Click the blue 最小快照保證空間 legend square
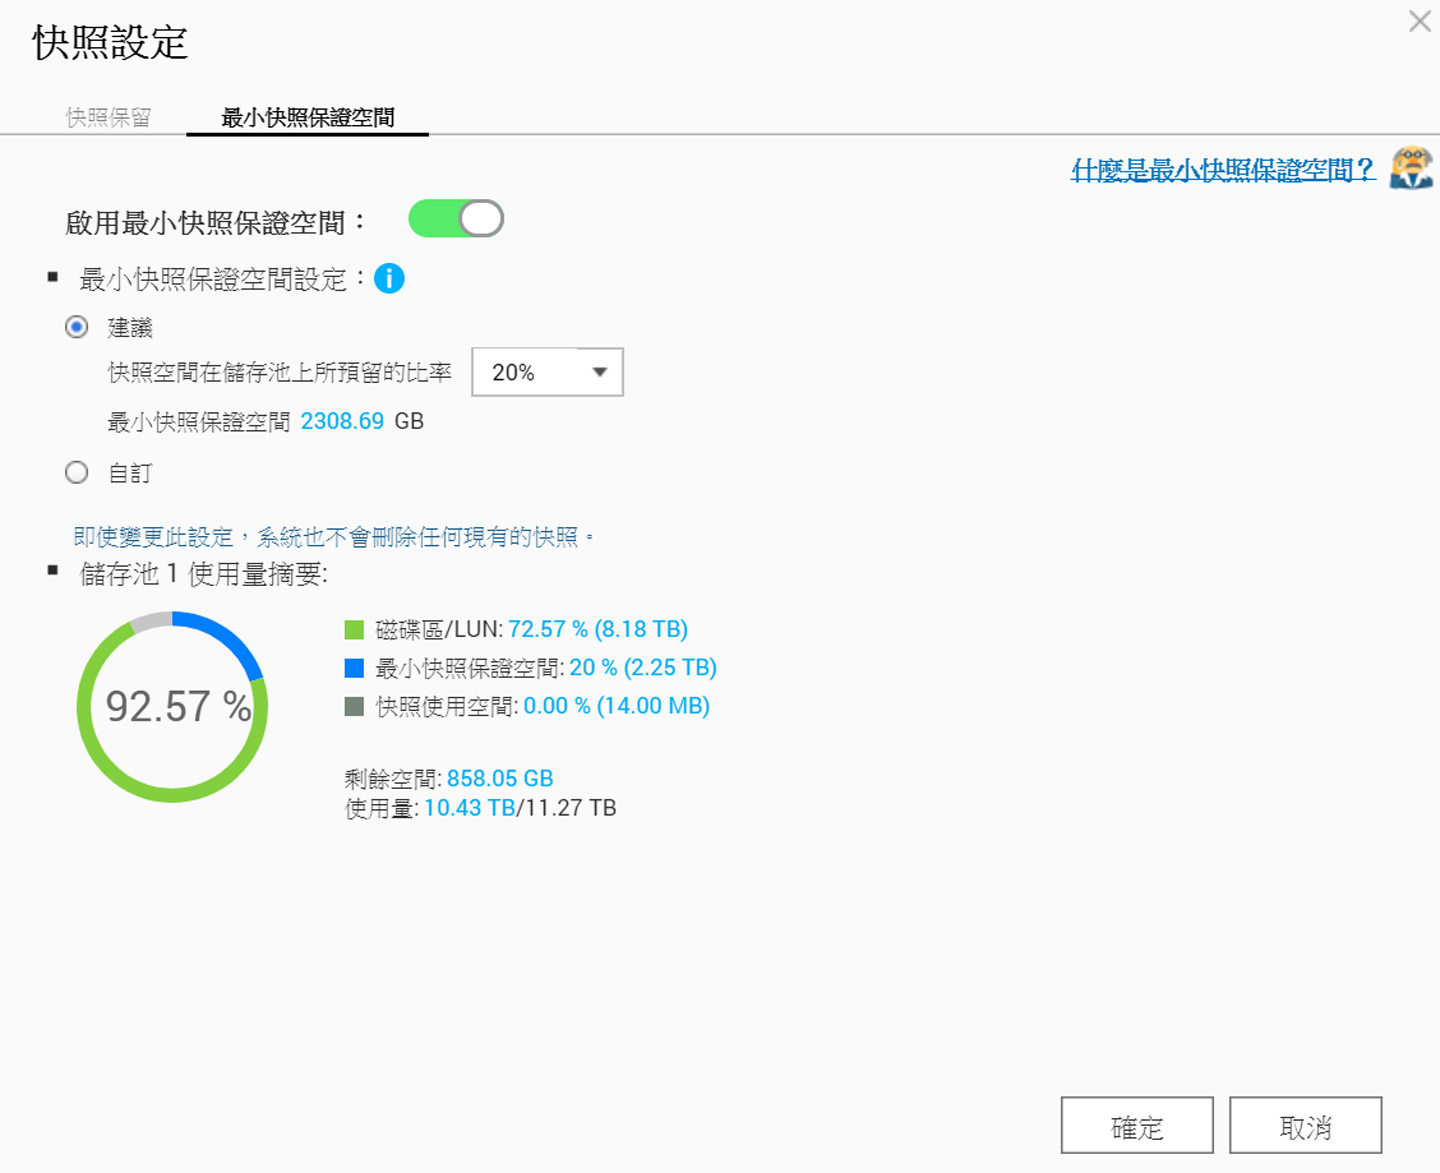Screen dimensions: 1440x1173 coord(353,667)
